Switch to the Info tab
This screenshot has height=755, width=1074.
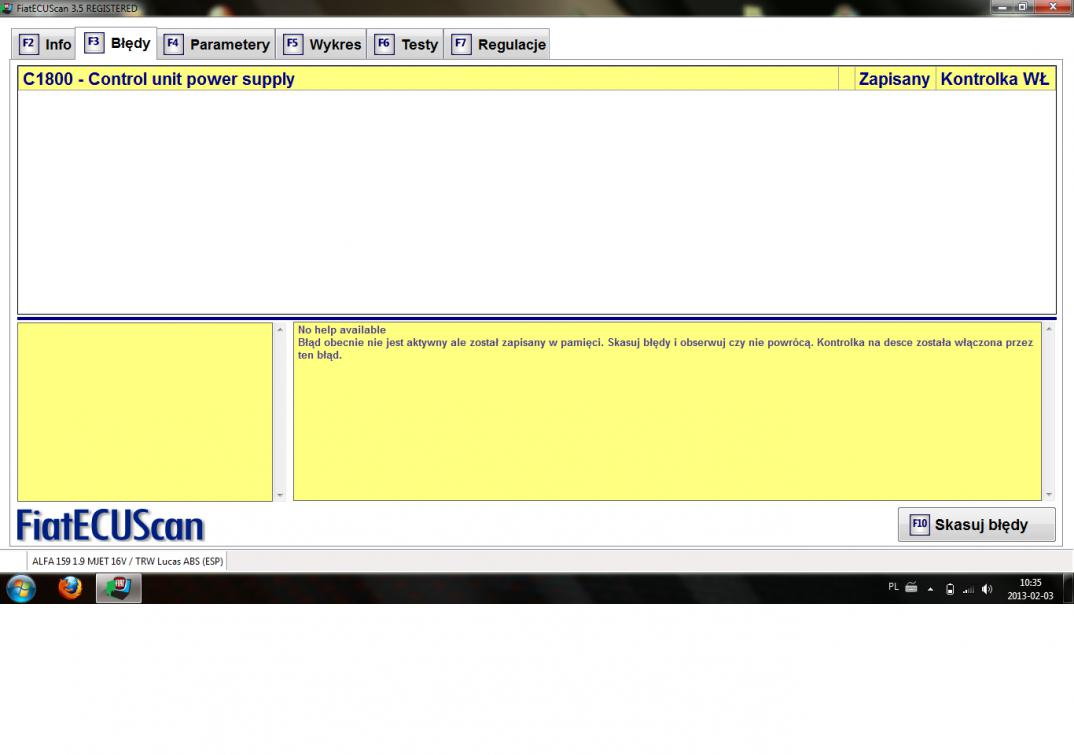[45, 45]
